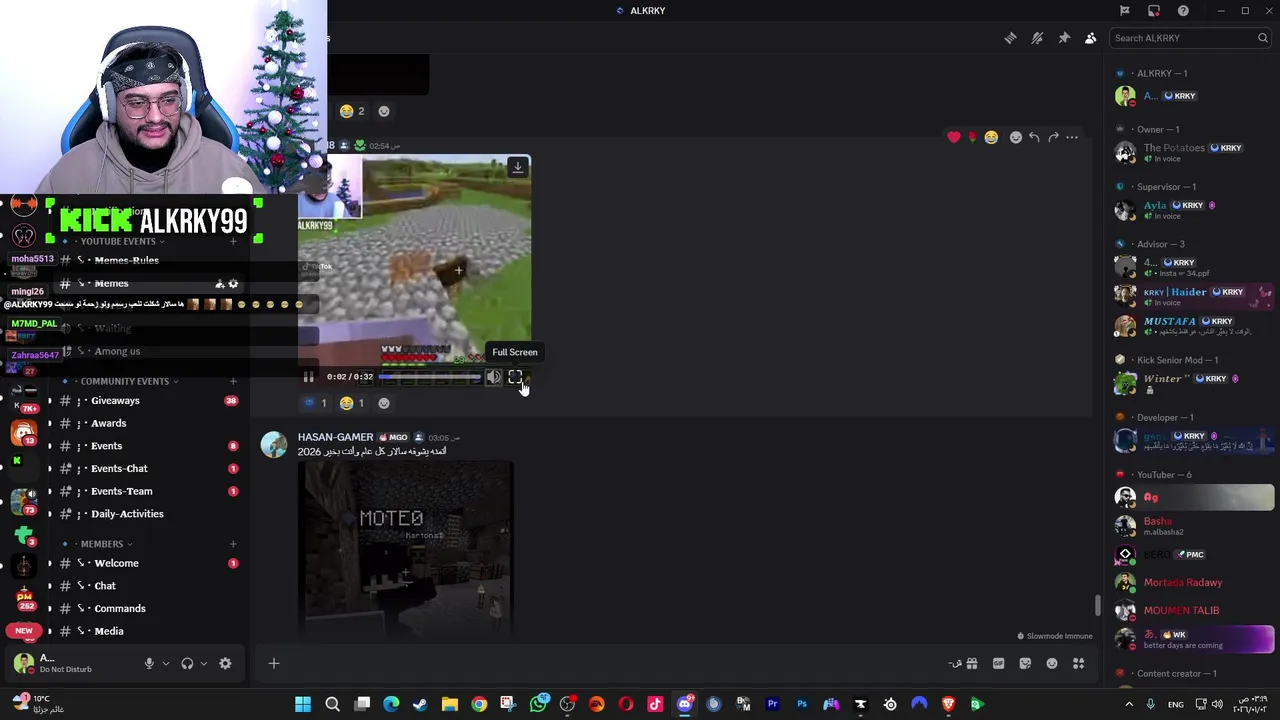This screenshot has height=720, width=1280.
Task: Show pinned messages
Action: pos(1064,38)
